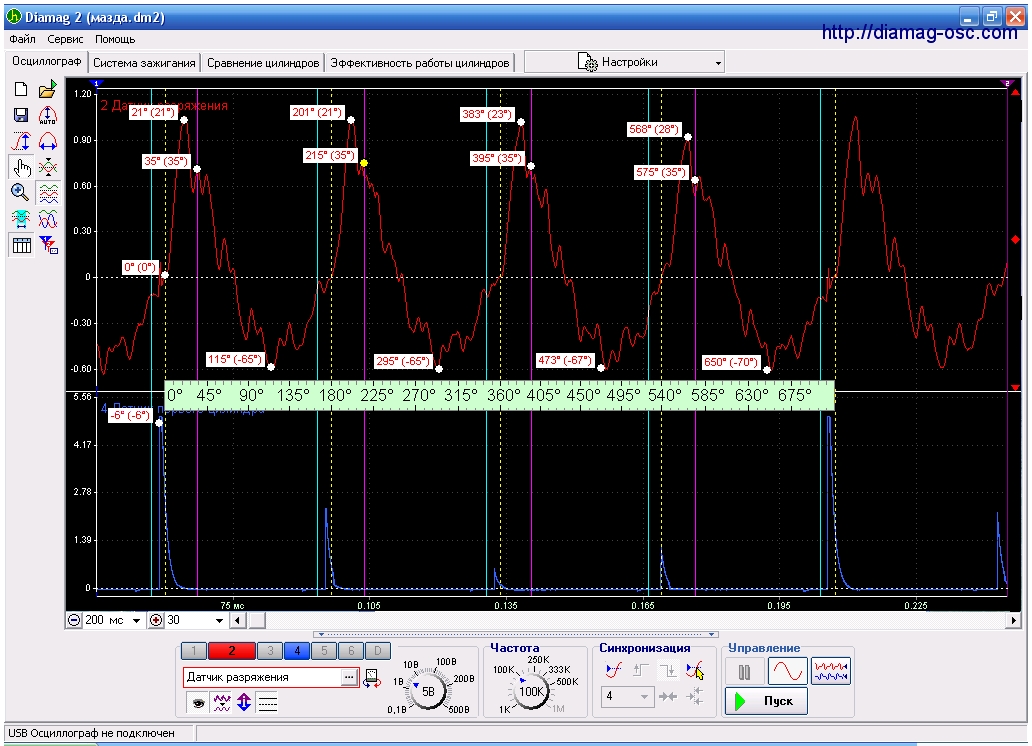Toggle channel D button
This screenshot has height=746, width=1032.
378,651
